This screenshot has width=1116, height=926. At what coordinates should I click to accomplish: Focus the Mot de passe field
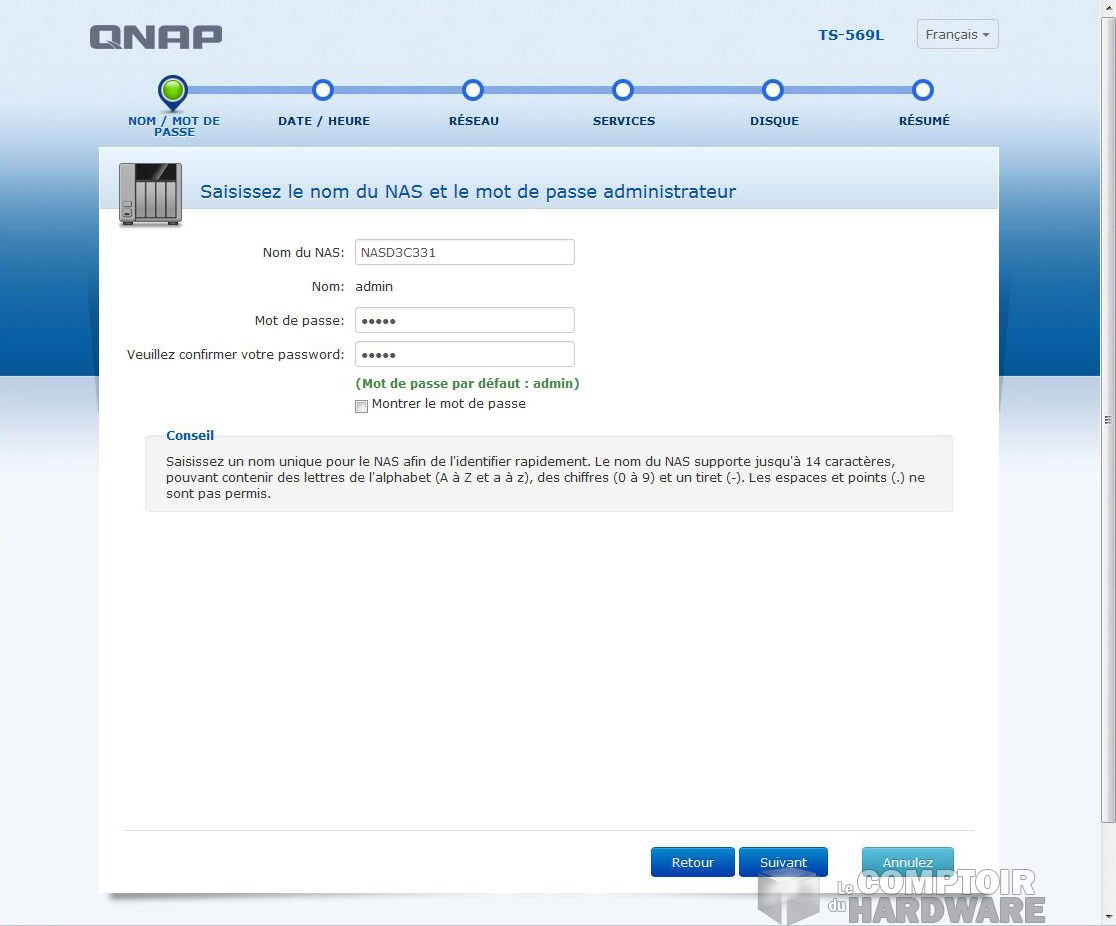pyautogui.click(x=465, y=320)
